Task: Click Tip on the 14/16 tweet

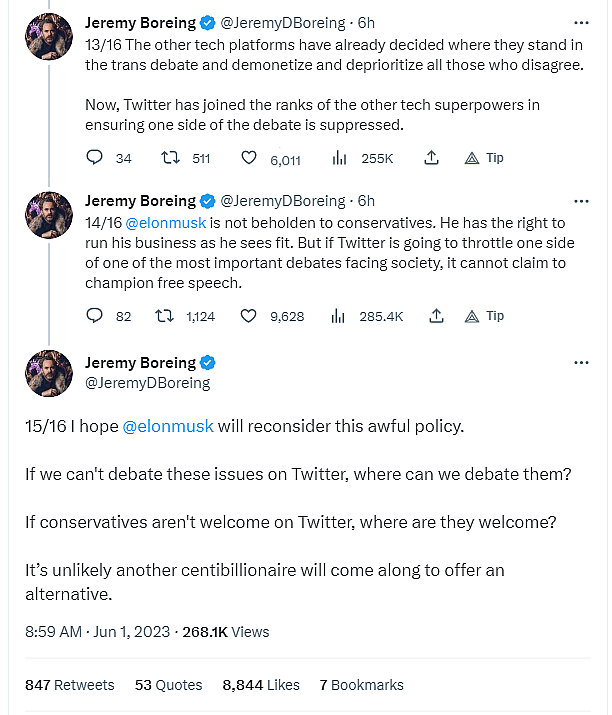Action: pyautogui.click(x=484, y=316)
